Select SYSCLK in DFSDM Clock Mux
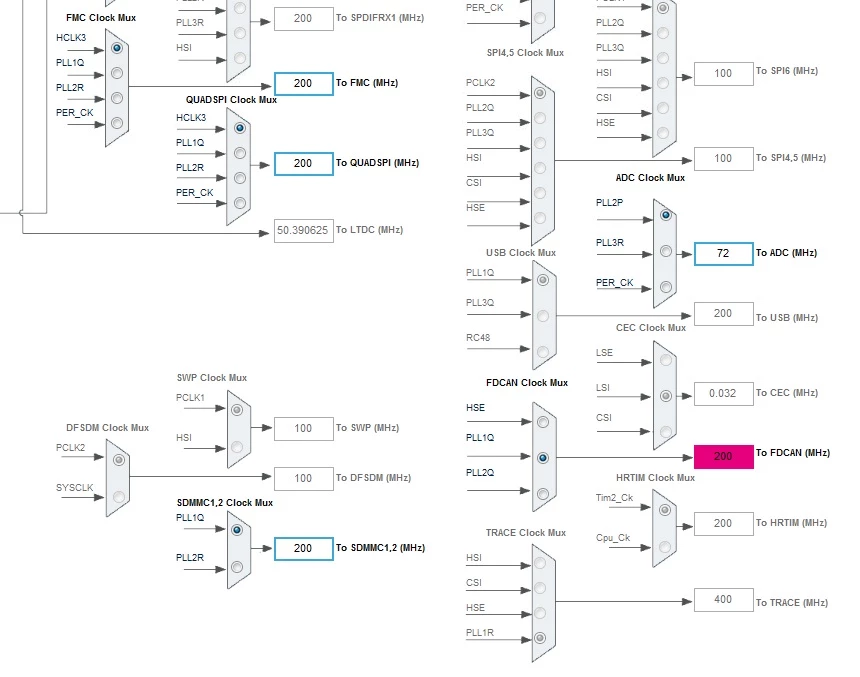This screenshot has width=860, height=677. point(119,497)
